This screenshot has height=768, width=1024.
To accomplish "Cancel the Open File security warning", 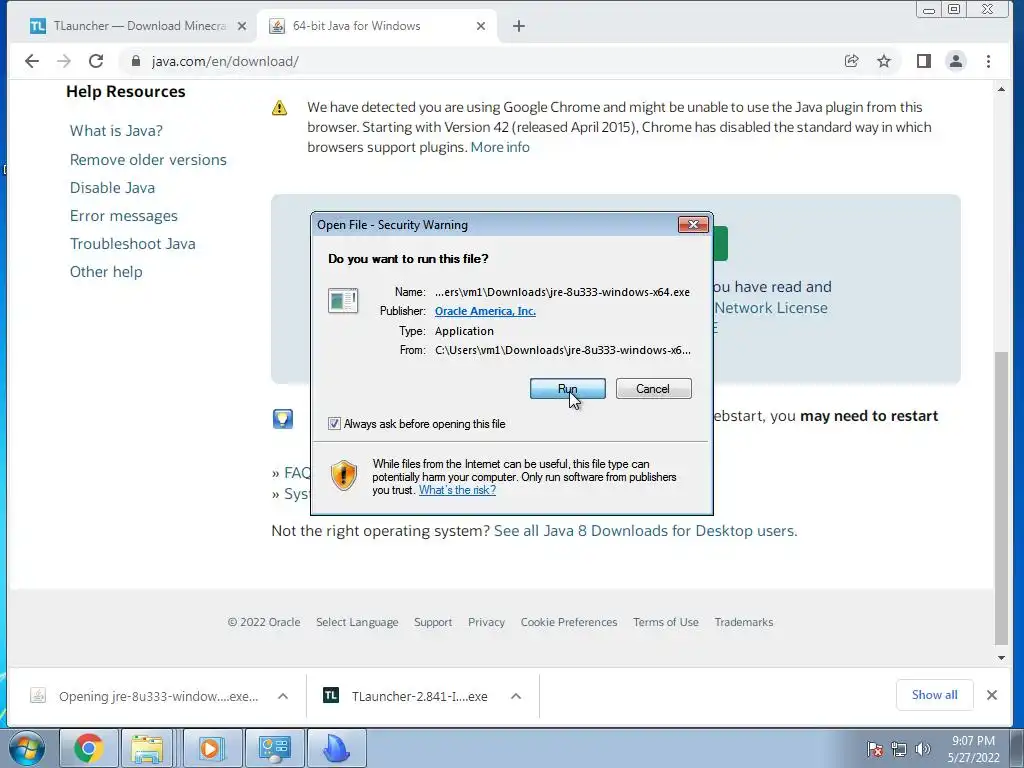I will coord(653,389).
